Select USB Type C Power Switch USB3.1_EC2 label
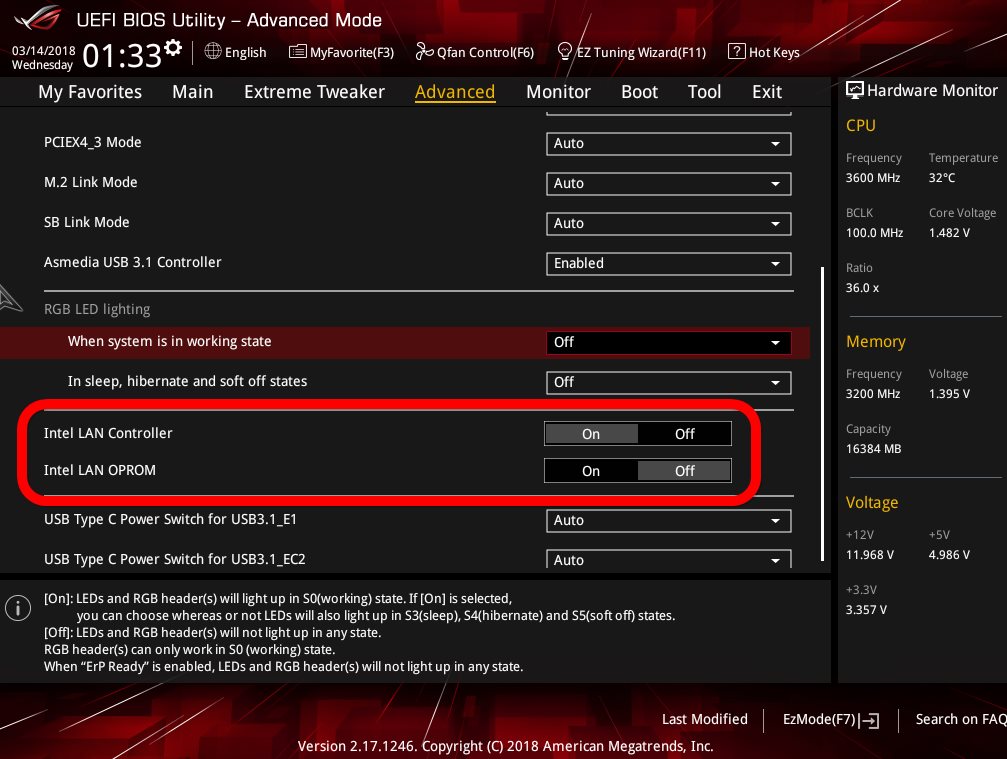 [x=175, y=559]
